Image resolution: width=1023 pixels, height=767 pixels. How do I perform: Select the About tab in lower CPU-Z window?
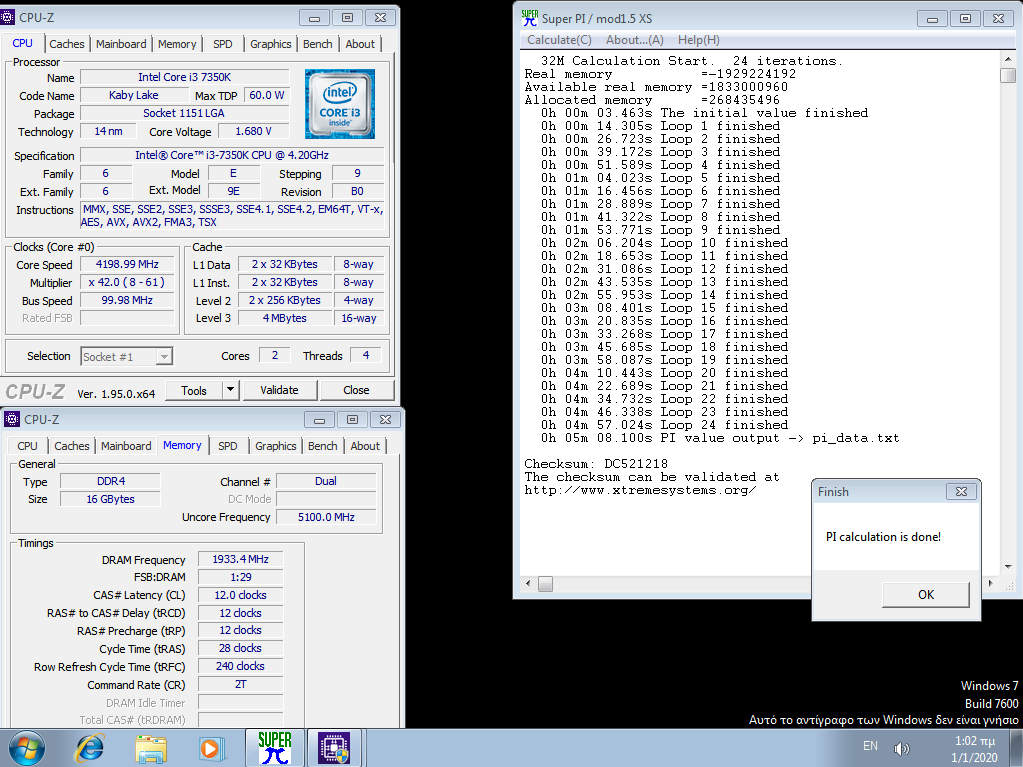pos(365,445)
